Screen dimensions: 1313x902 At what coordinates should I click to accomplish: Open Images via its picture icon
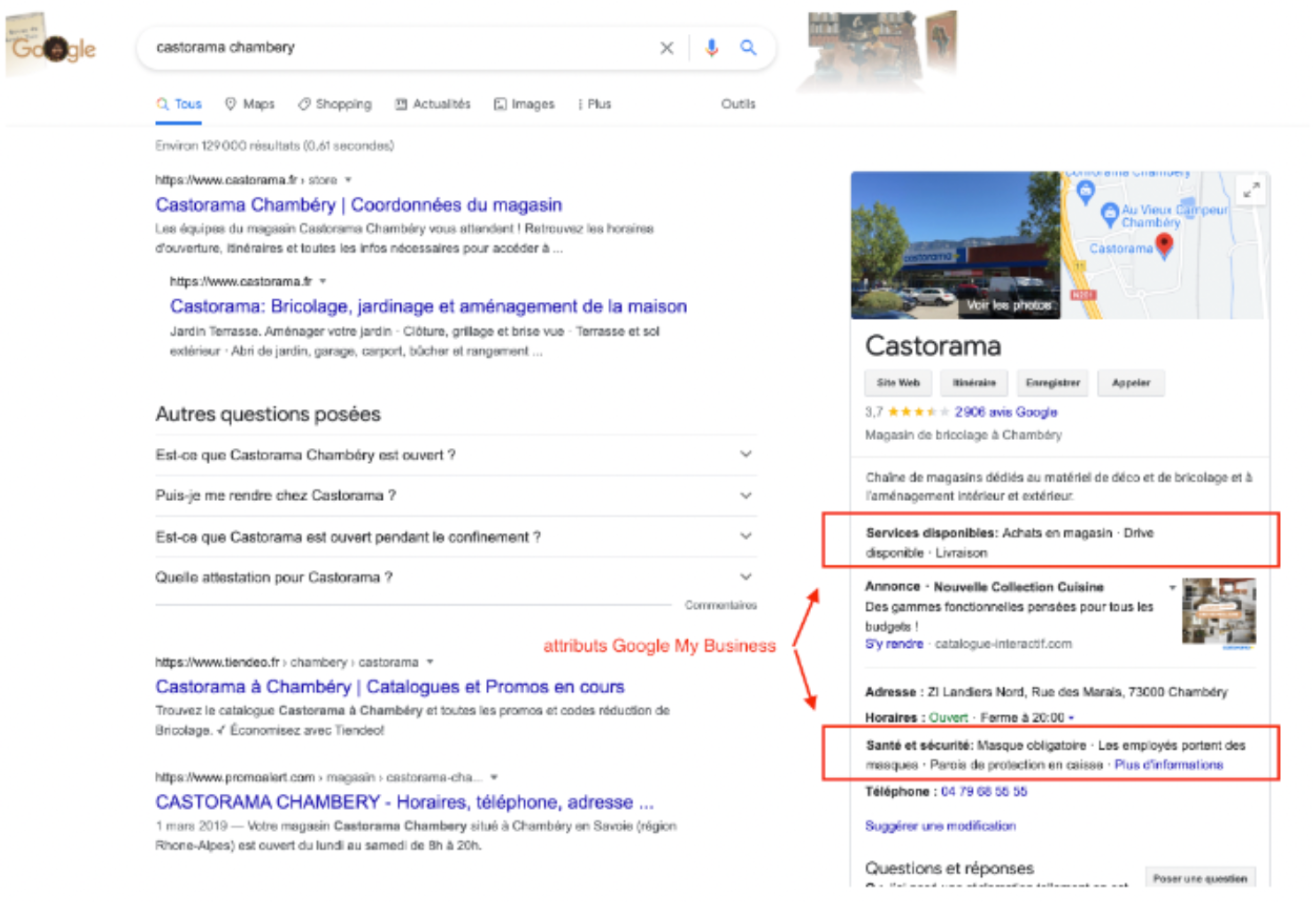(503, 103)
